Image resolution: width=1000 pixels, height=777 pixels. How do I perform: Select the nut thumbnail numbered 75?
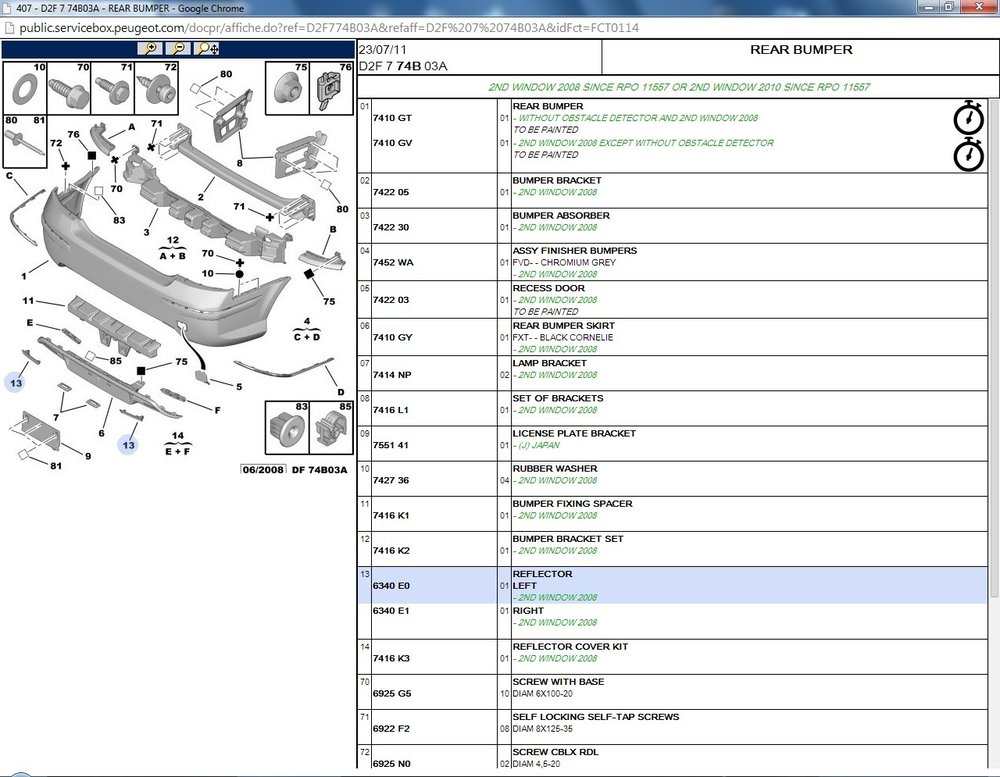pos(288,88)
